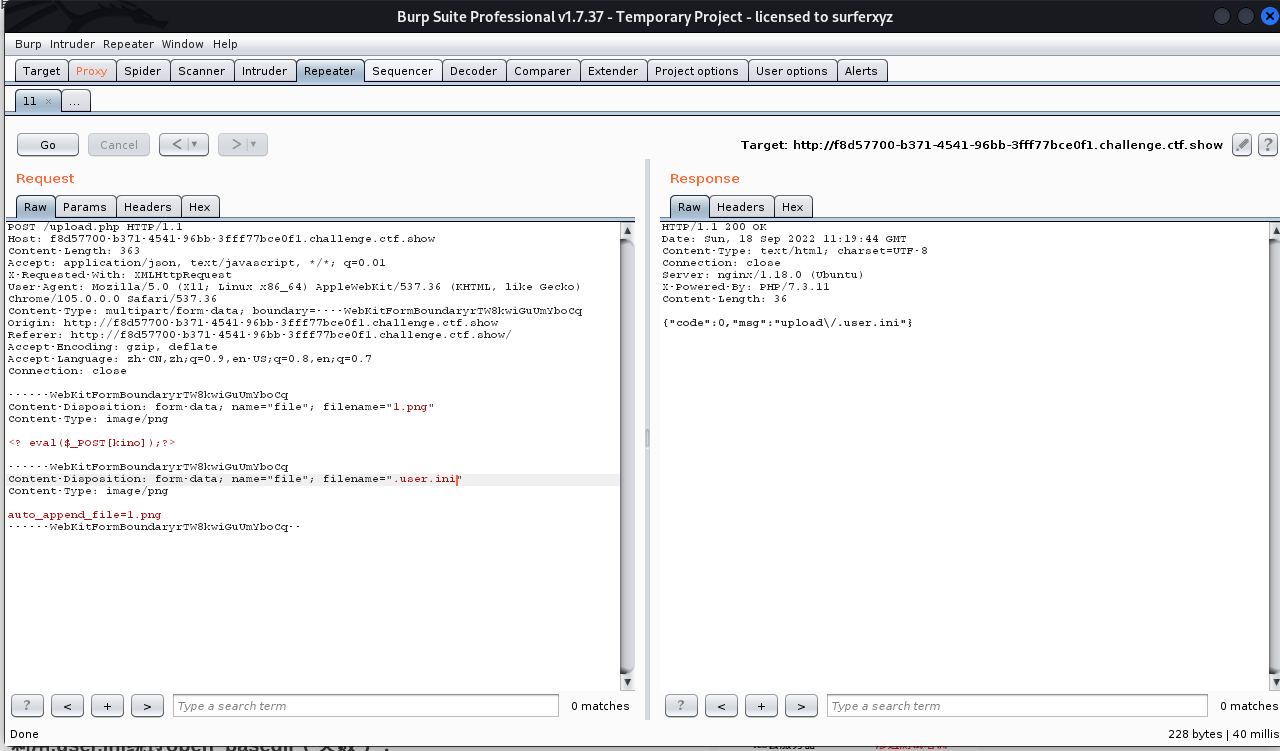Click the X-Powered-By PHP/7.3.11 header
Viewport: 1280px width, 751px height.
point(744,287)
